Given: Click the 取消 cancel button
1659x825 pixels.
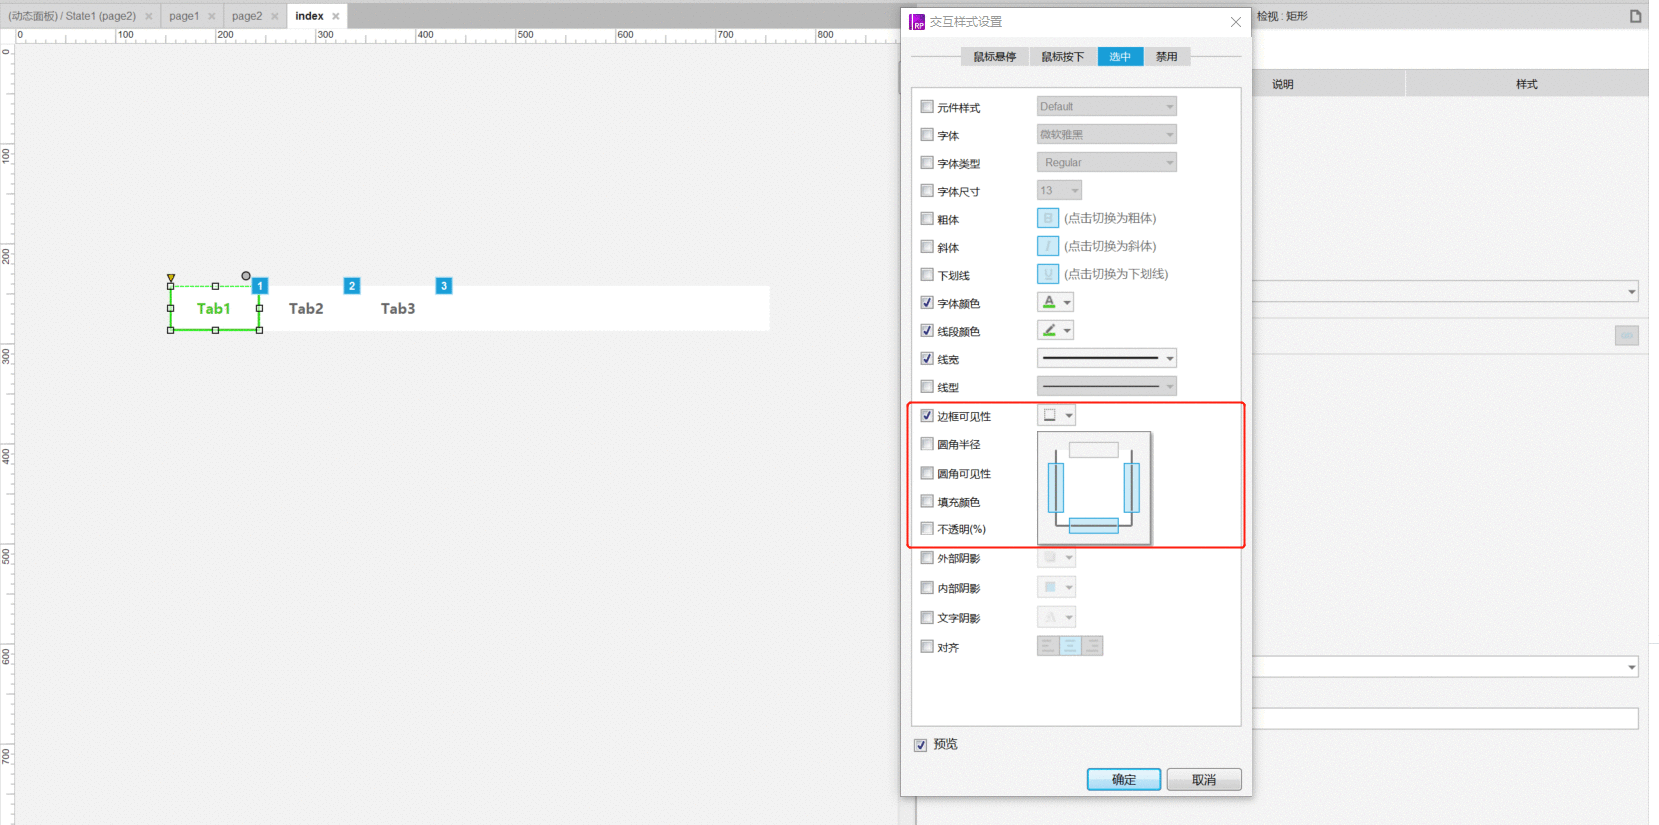Looking at the screenshot, I should click(x=1204, y=779).
